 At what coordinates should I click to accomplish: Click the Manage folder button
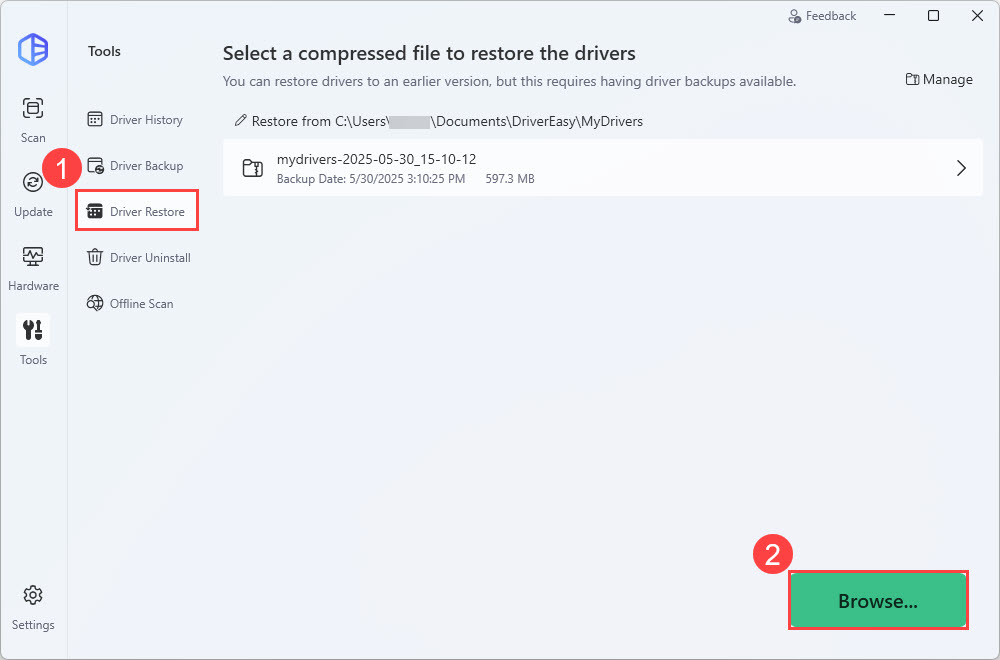tap(938, 80)
